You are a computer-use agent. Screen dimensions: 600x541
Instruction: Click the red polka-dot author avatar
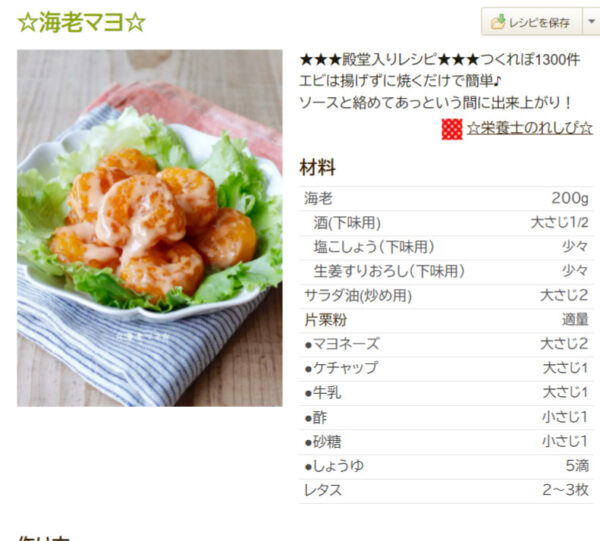click(452, 129)
